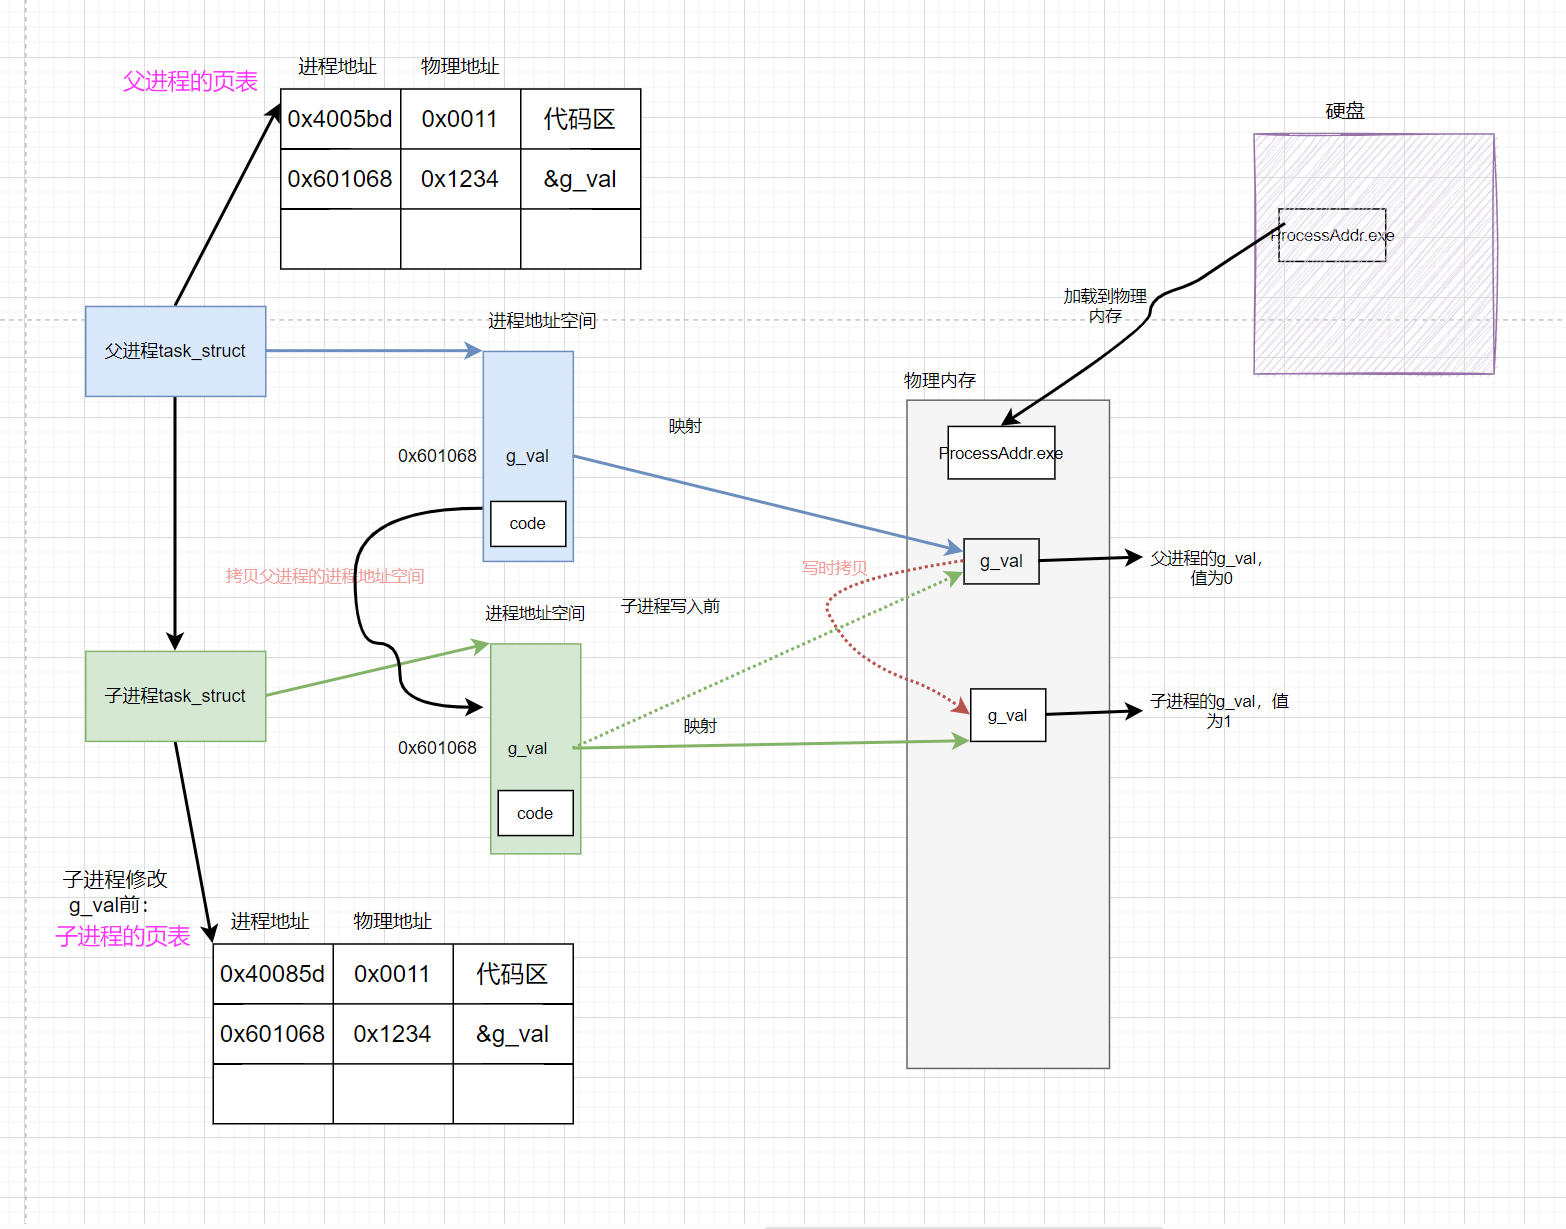Viewport: 1566px width, 1229px height.
Task: Click 物理地址 header above child page table
Action: click(x=393, y=921)
